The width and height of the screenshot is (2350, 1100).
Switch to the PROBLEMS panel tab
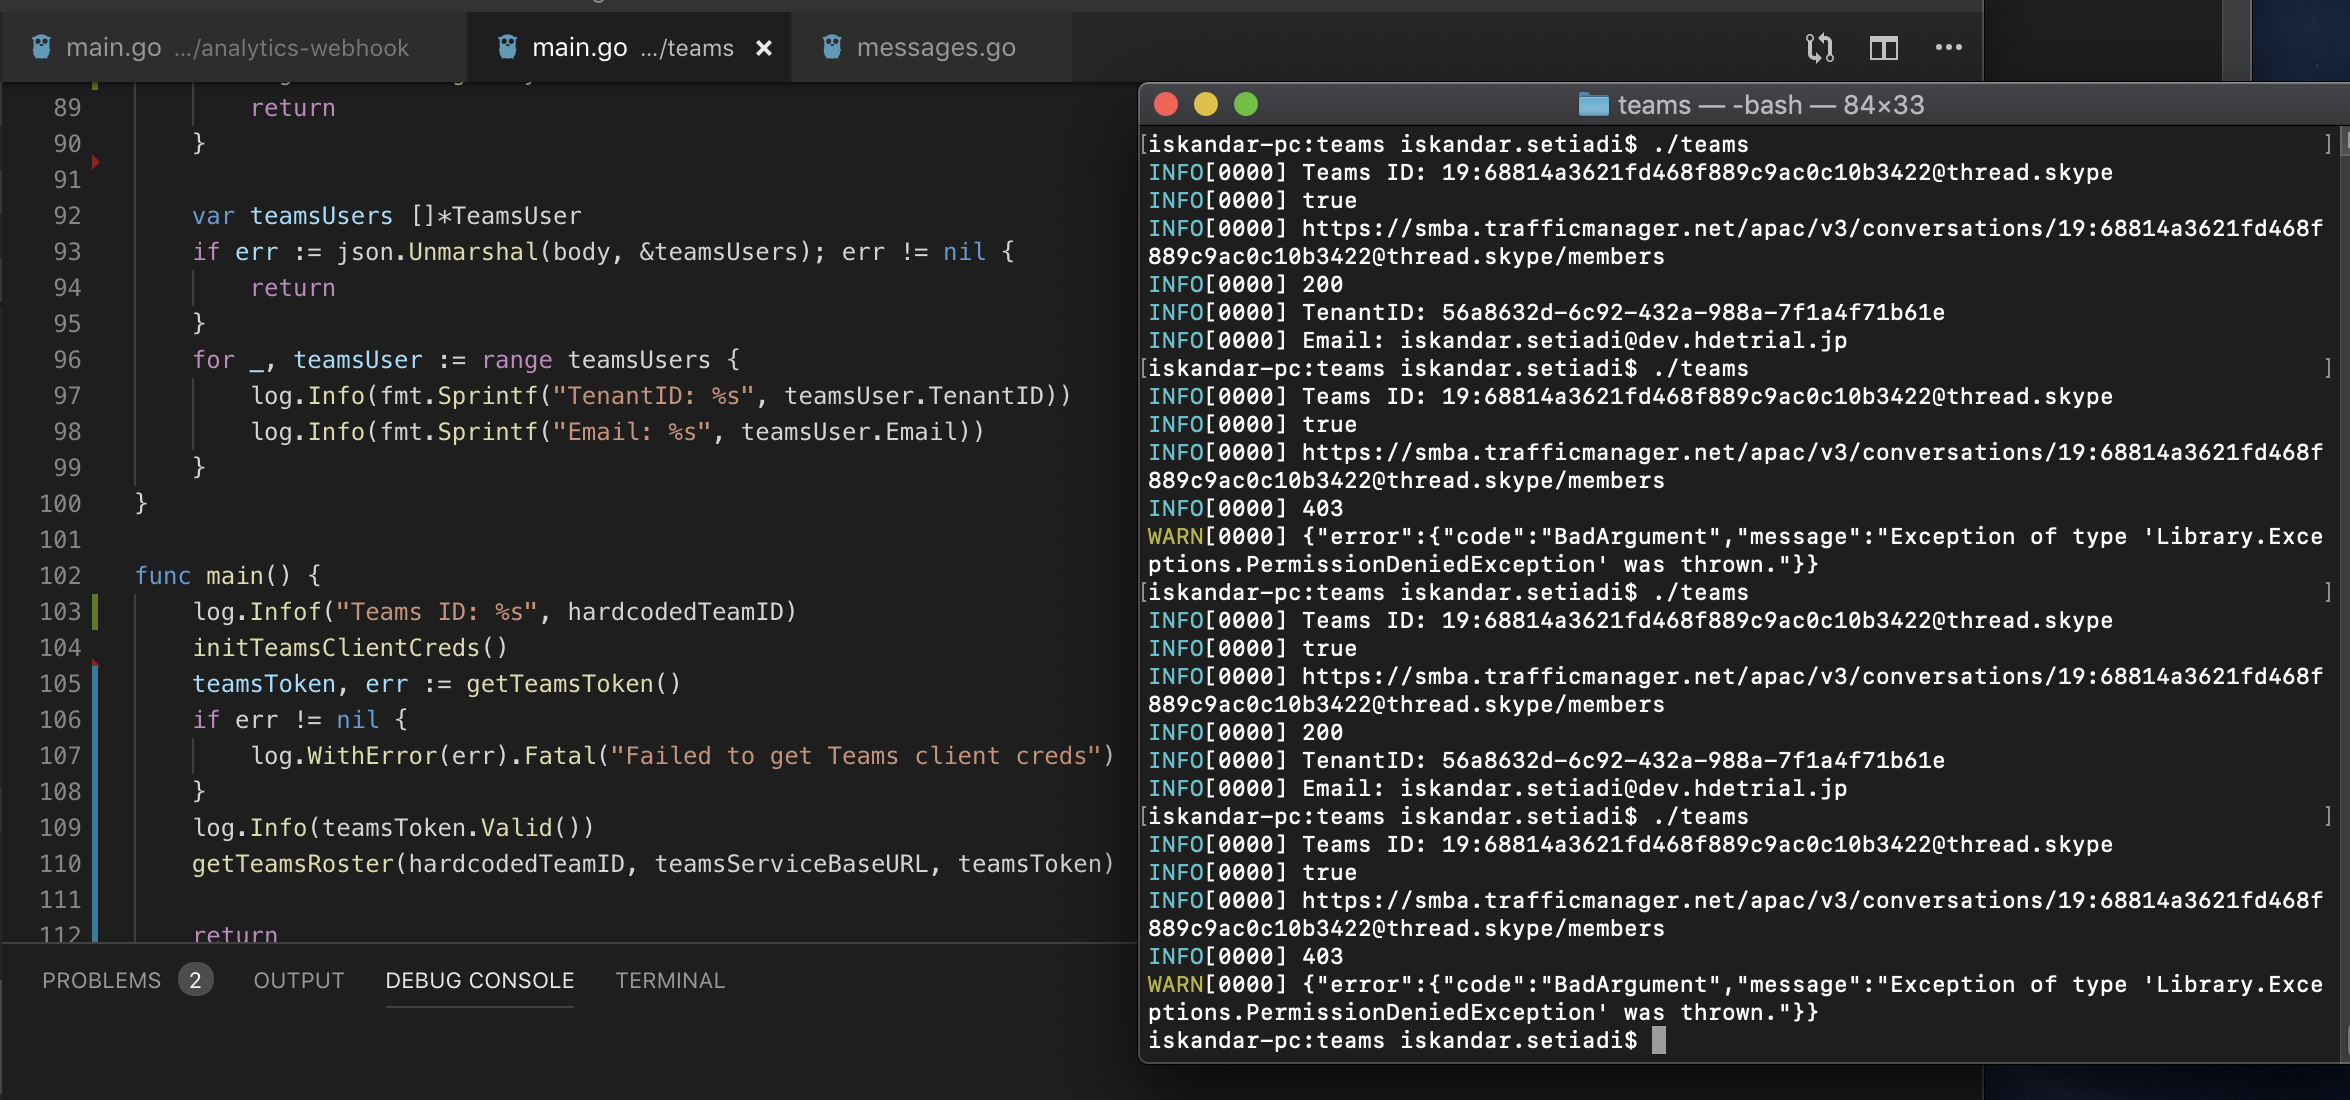[101, 980]
